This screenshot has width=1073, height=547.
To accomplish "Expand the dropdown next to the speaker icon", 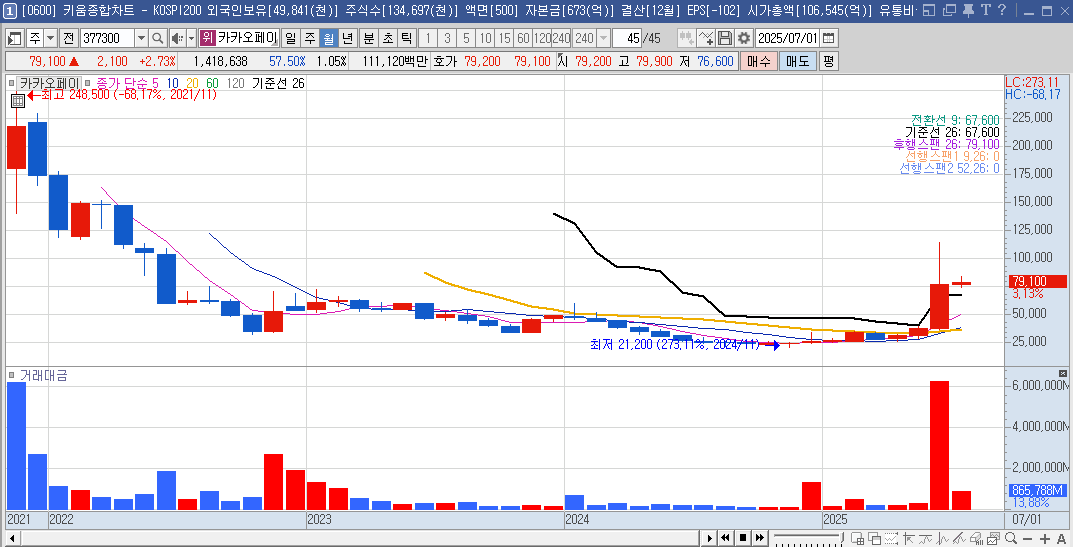I will [192, 38].
